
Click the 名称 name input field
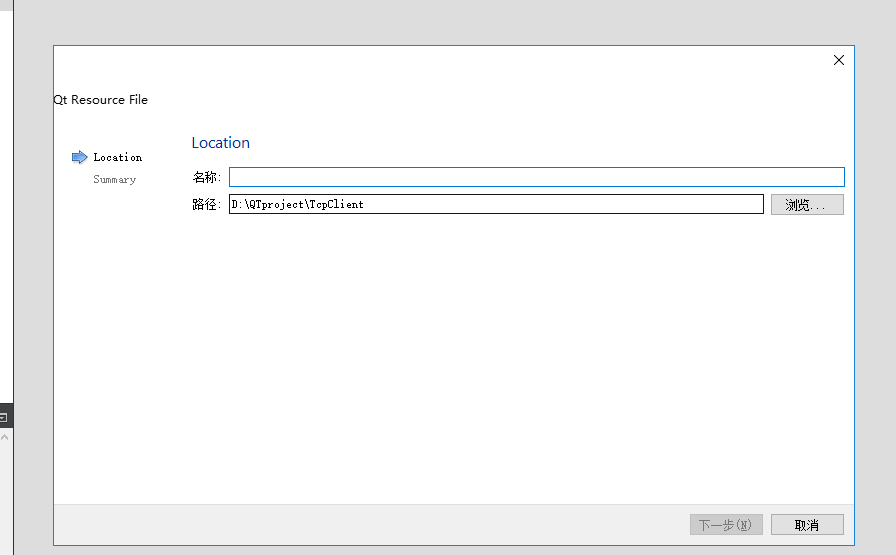pyautogui.click(x=537, y=177)
